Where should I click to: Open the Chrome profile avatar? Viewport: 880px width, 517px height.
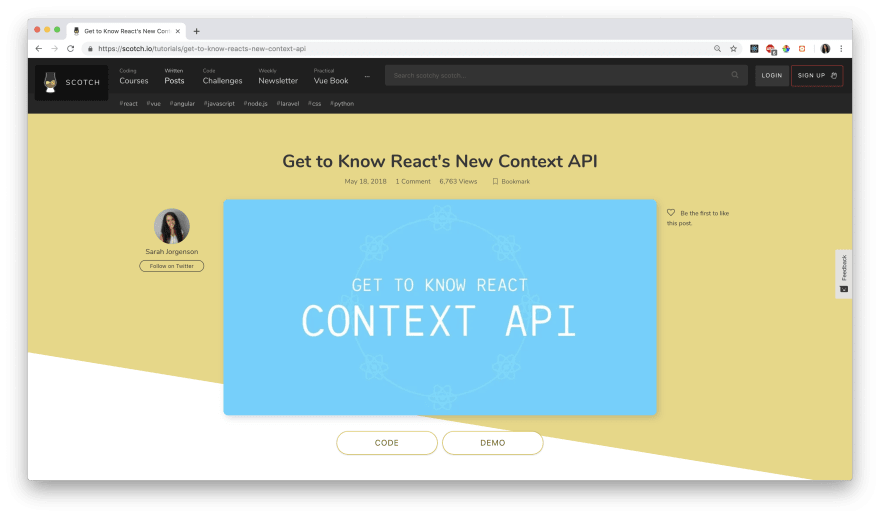(x=825, y=49)
